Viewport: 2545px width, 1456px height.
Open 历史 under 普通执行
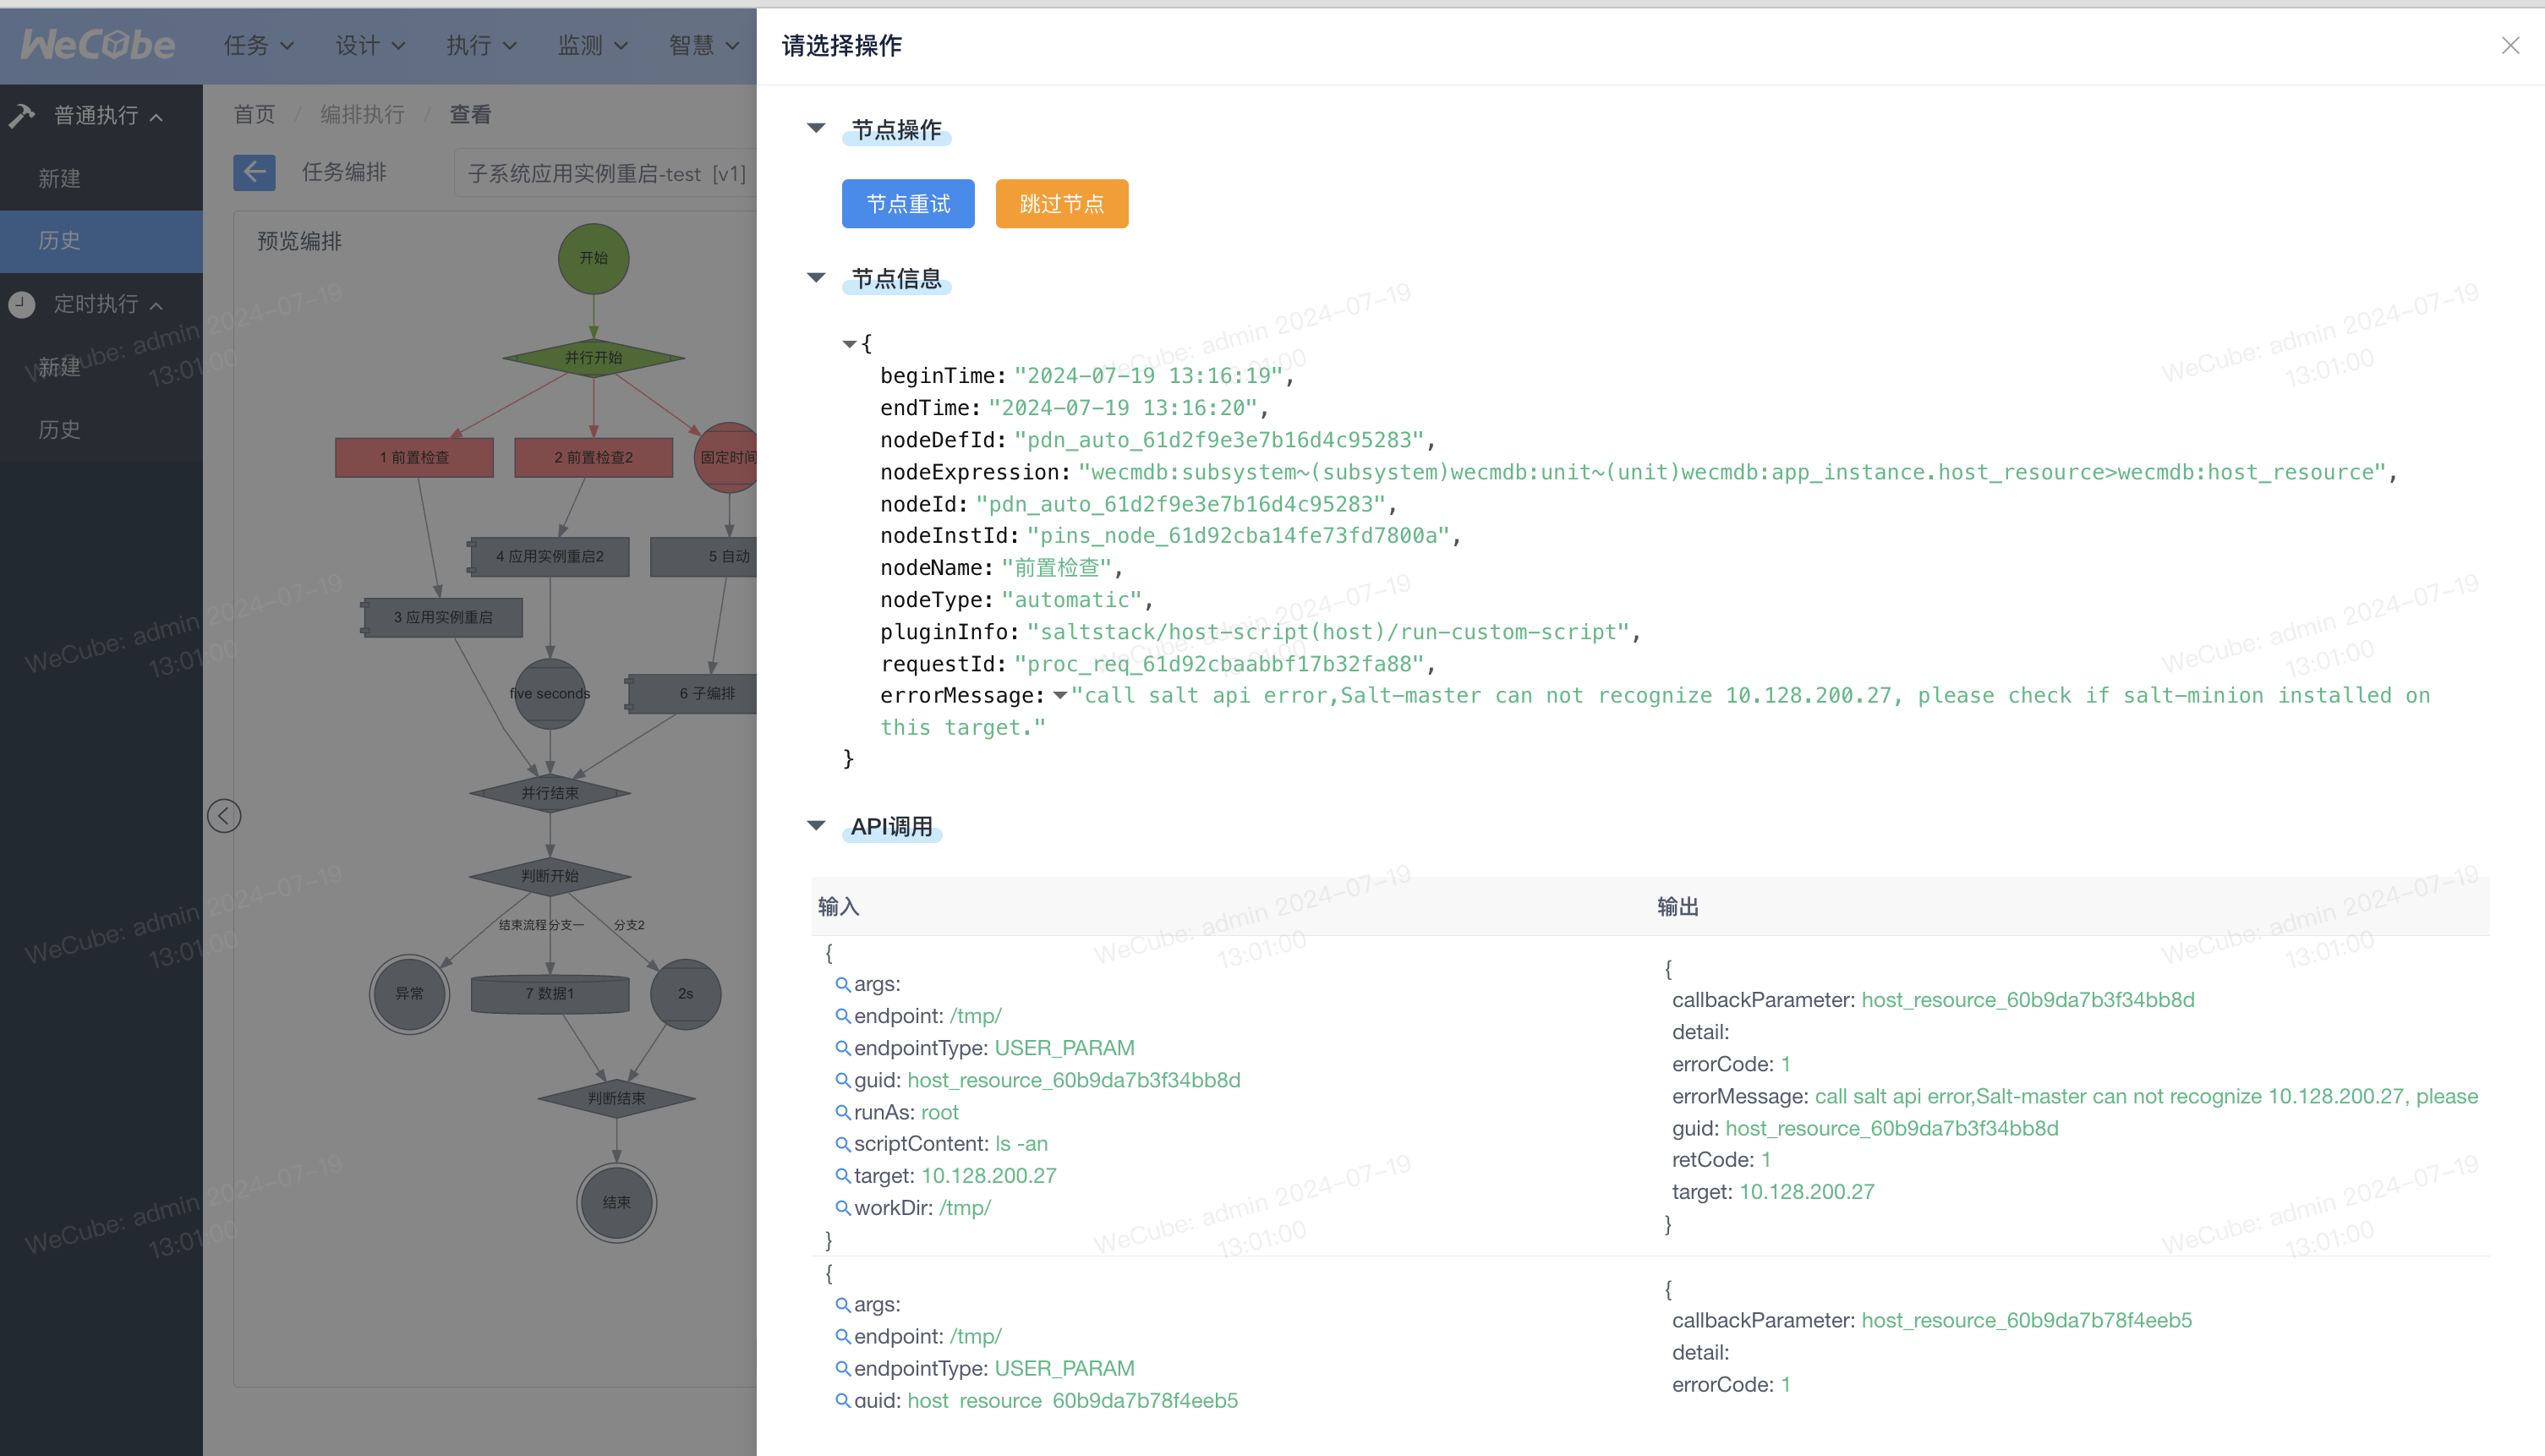tap(101, 241)
